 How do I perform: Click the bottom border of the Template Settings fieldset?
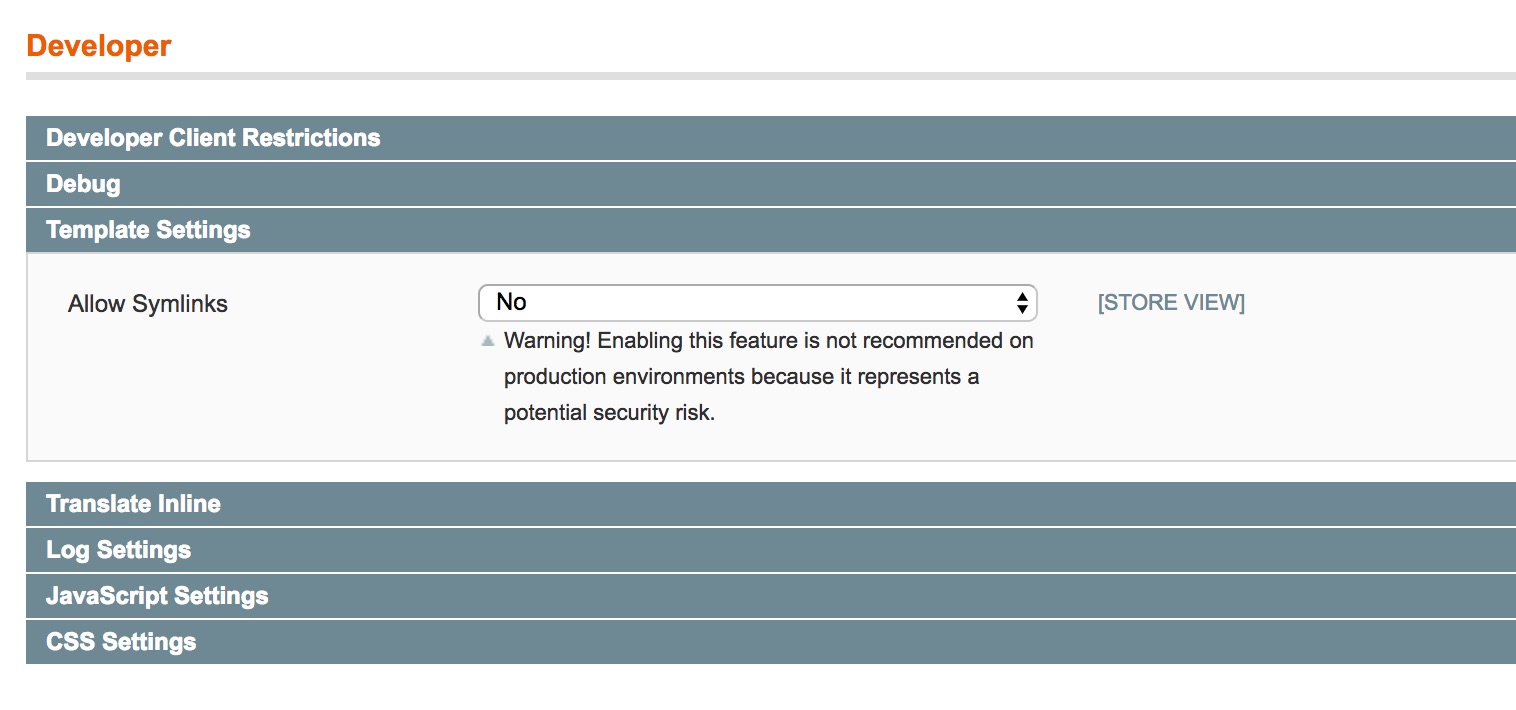click(771, 461)
